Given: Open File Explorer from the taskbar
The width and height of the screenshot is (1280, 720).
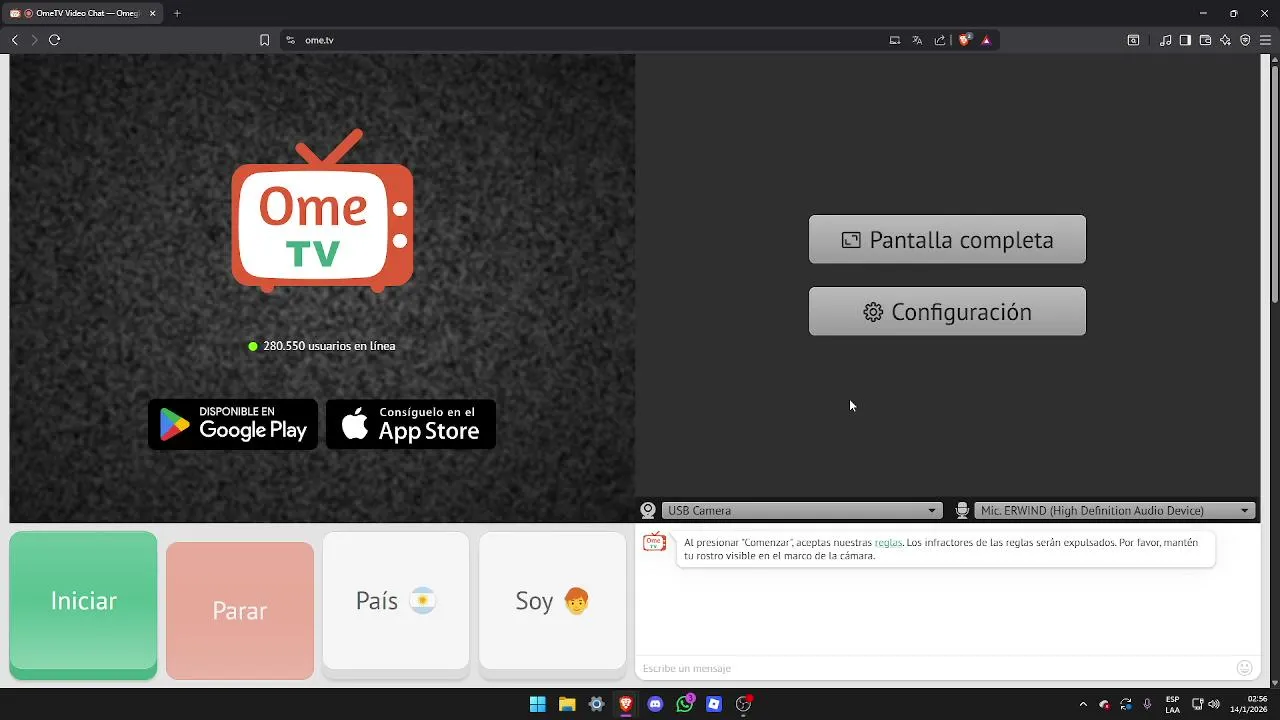Looking at the screenshot, I should click(x=567, y=704).
